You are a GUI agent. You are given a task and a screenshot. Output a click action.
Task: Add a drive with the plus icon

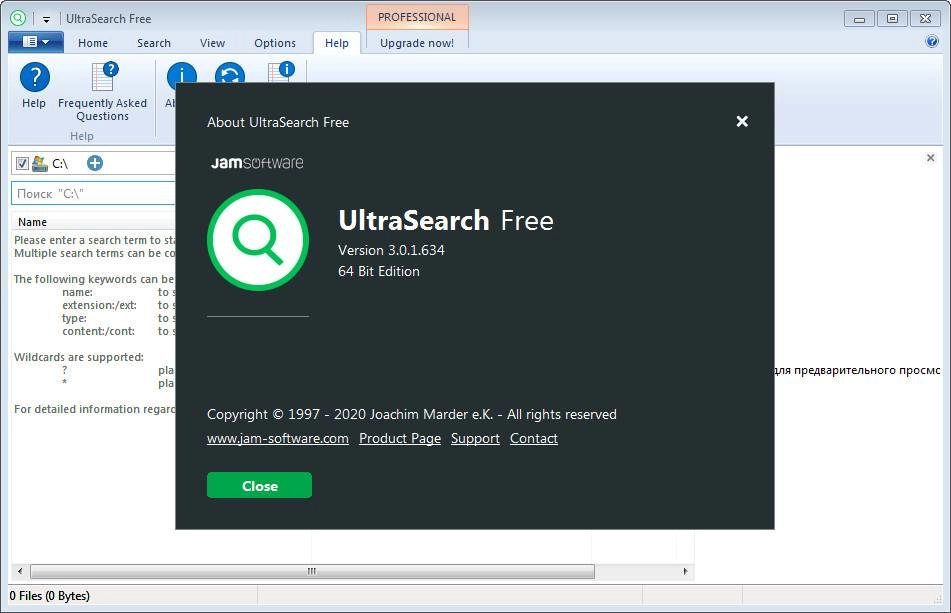pyautogui.click(x=95, y=163)
